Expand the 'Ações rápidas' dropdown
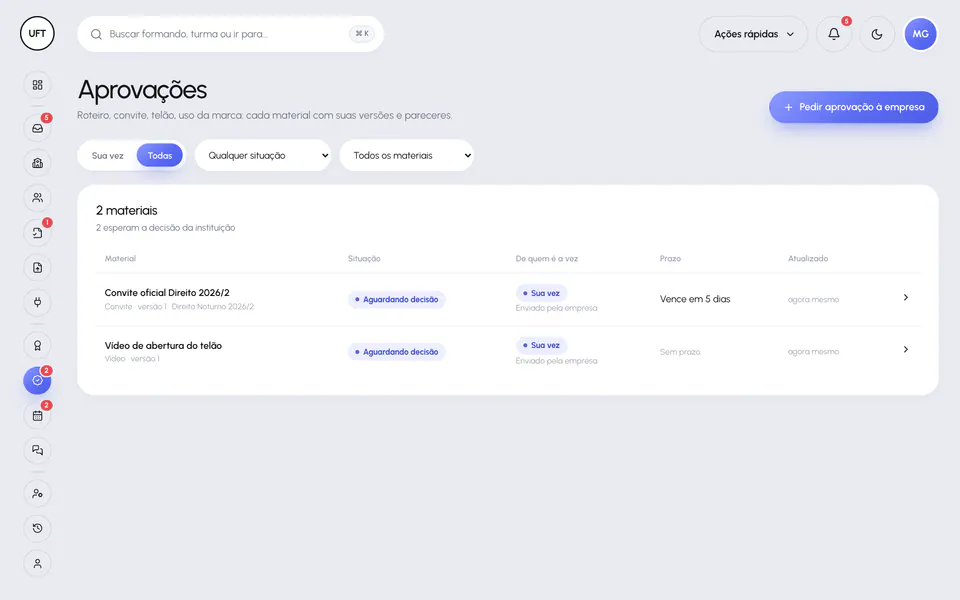 754,34
